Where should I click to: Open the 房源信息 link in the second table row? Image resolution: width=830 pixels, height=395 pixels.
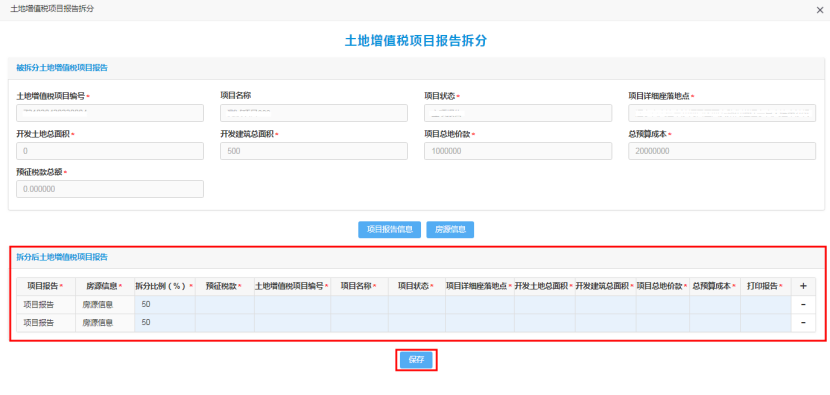pyautogui.click(x=98, y=322)
